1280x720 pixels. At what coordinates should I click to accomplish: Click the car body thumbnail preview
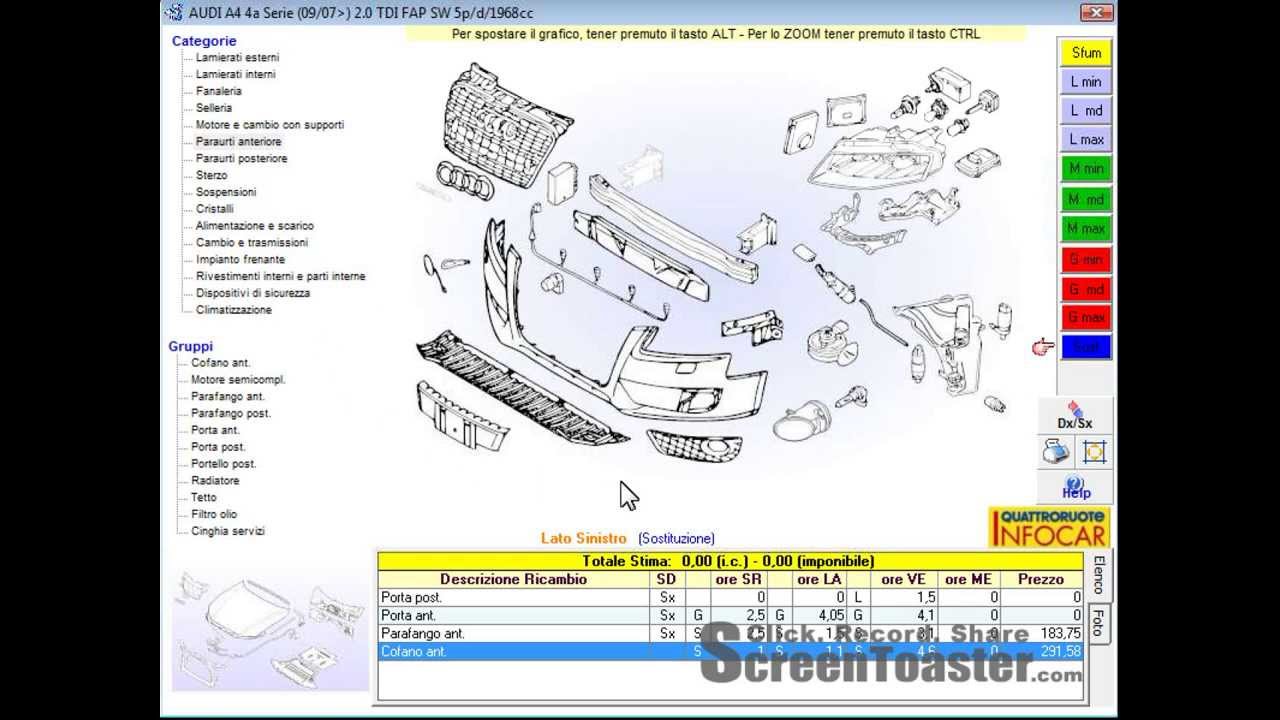pyautogui.click(x=270, y=632)
